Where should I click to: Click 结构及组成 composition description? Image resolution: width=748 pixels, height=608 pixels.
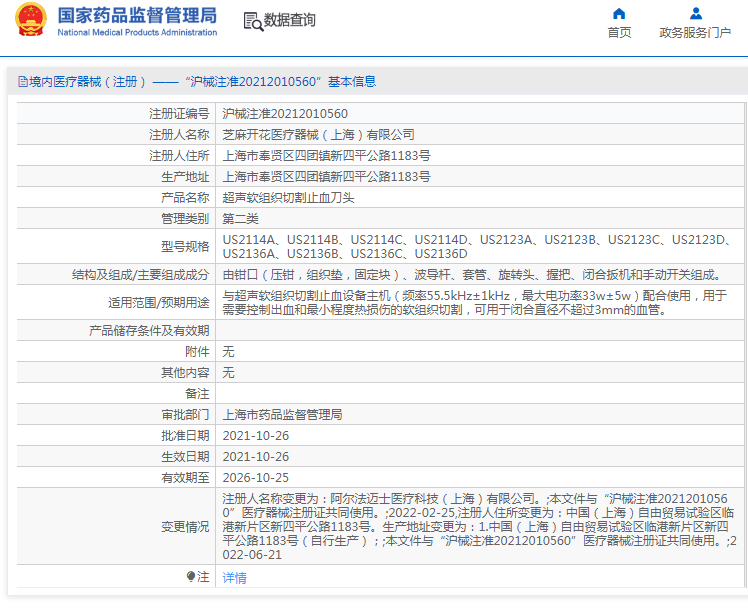pos(473,275)
